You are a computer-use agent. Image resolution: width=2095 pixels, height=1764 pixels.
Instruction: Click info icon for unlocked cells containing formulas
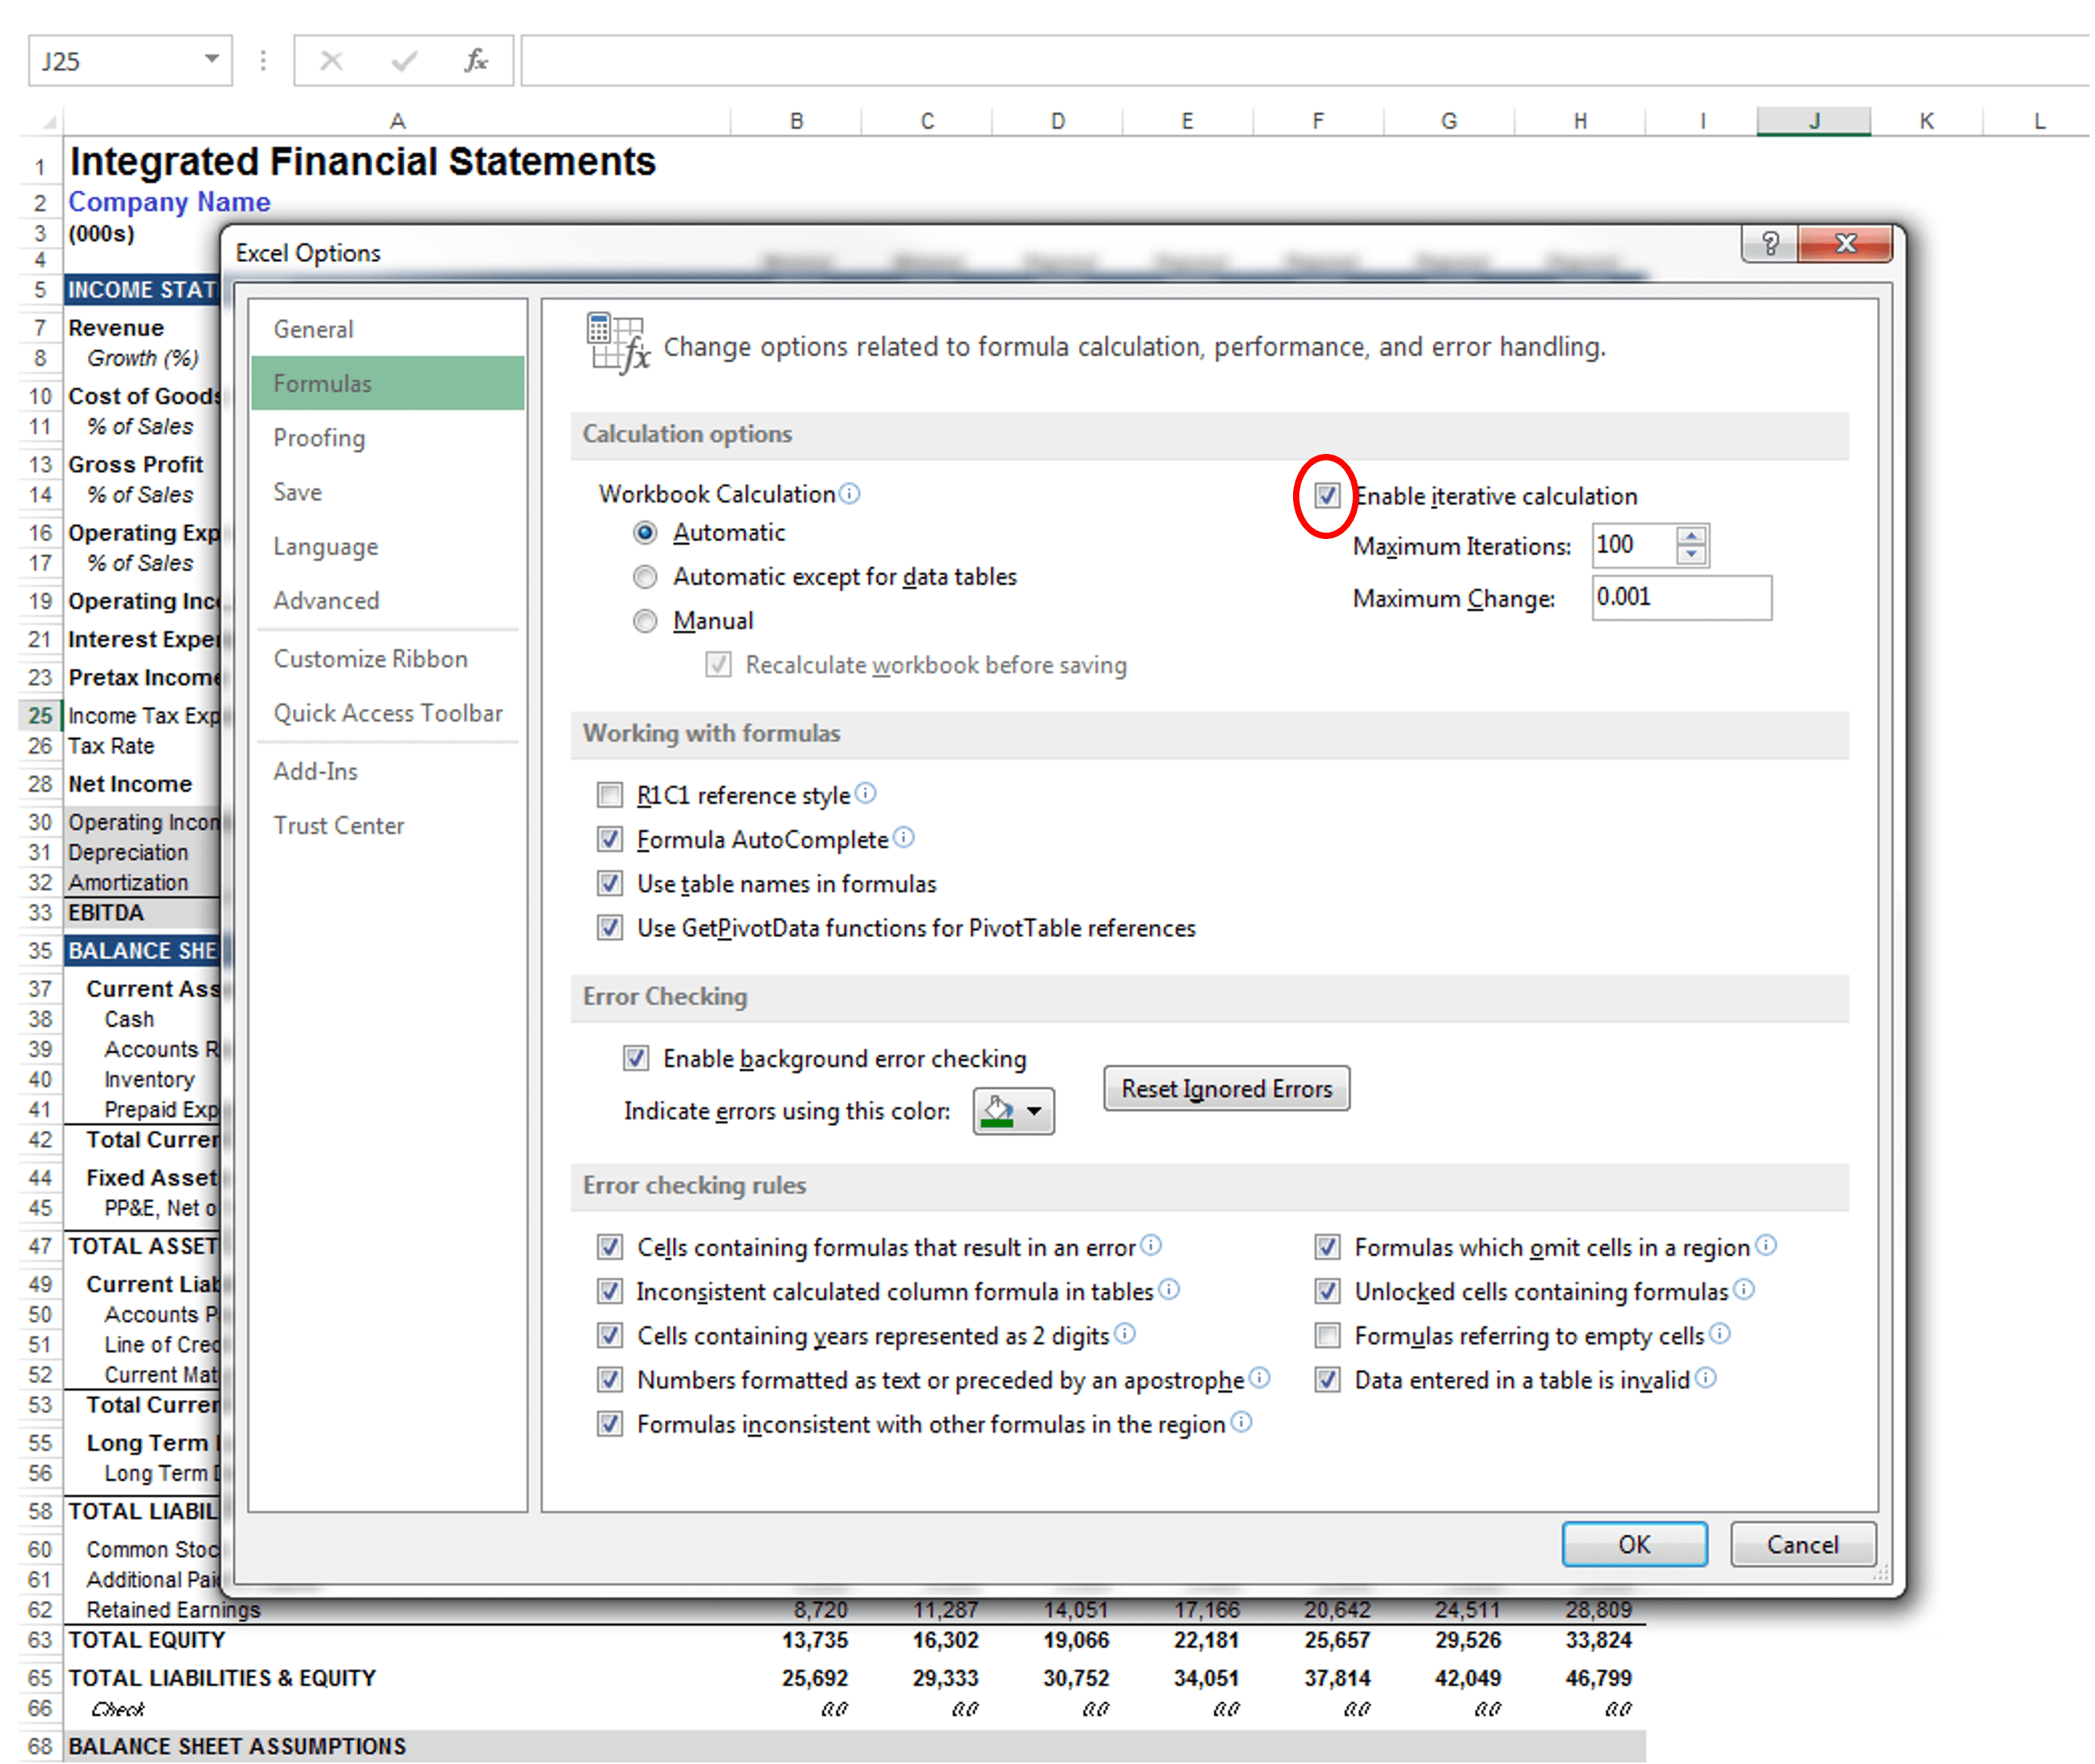[x=1744, y=1290]
